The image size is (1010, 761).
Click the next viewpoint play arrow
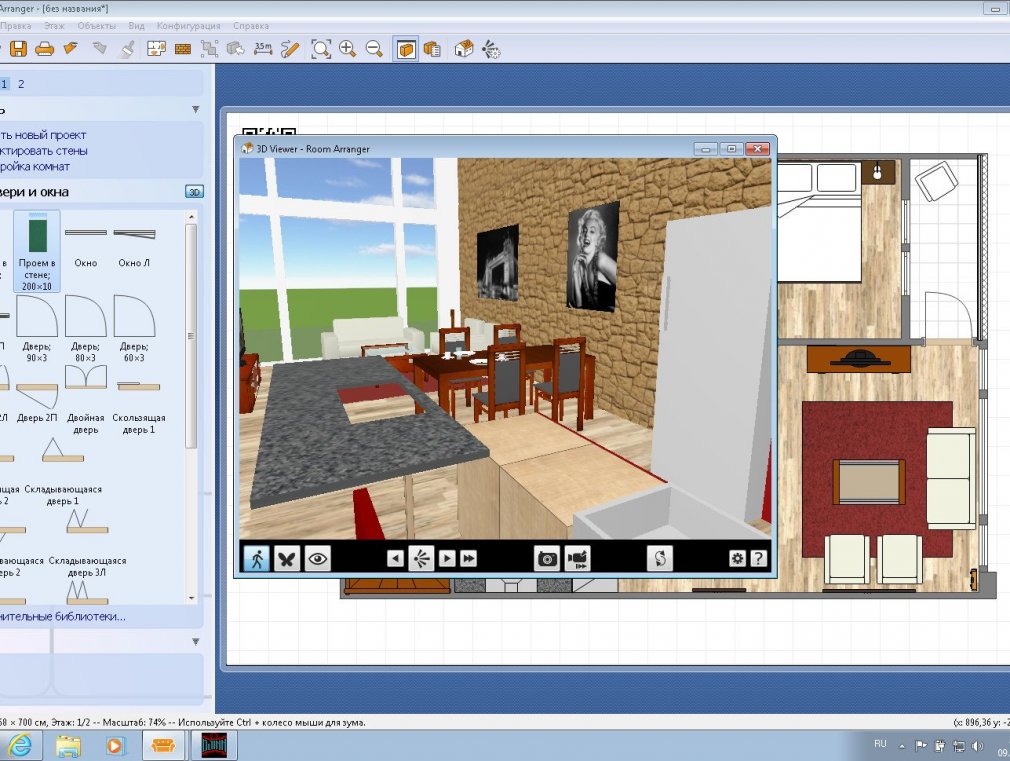(446, 558)
